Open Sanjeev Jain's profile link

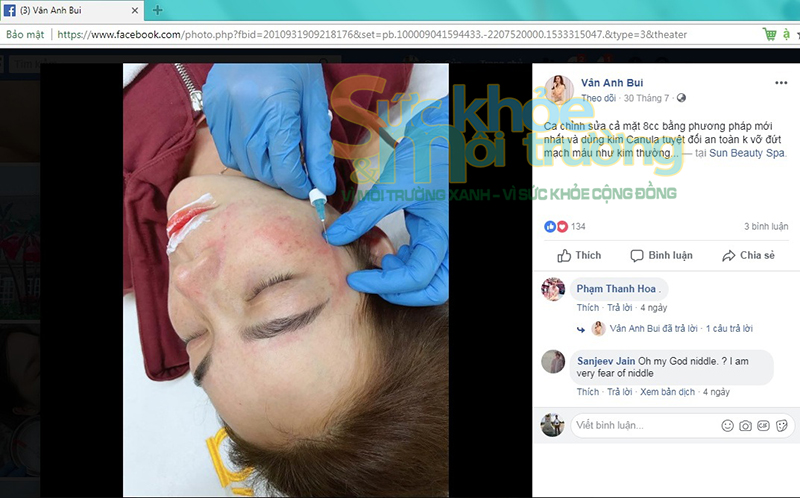coord(606,361)
